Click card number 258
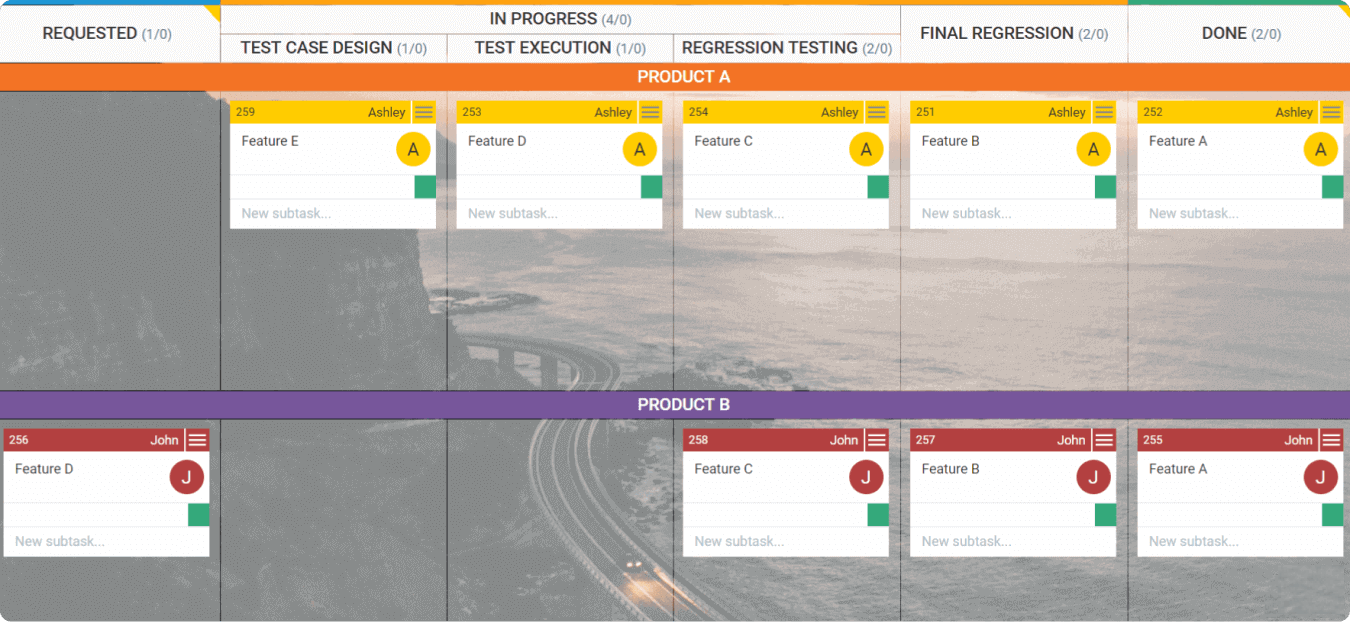The height and width of the screenshot is (624, 1350). click(700, 439)
